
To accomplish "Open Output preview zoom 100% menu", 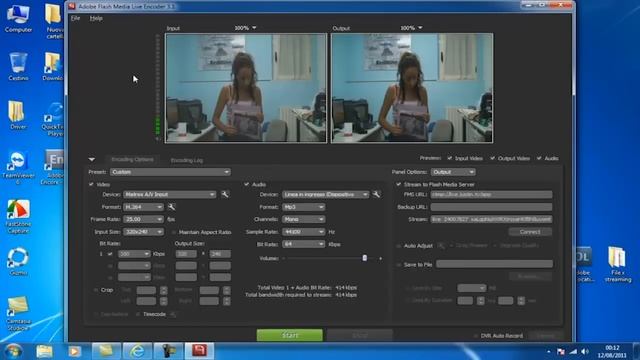I will [411, 28].
